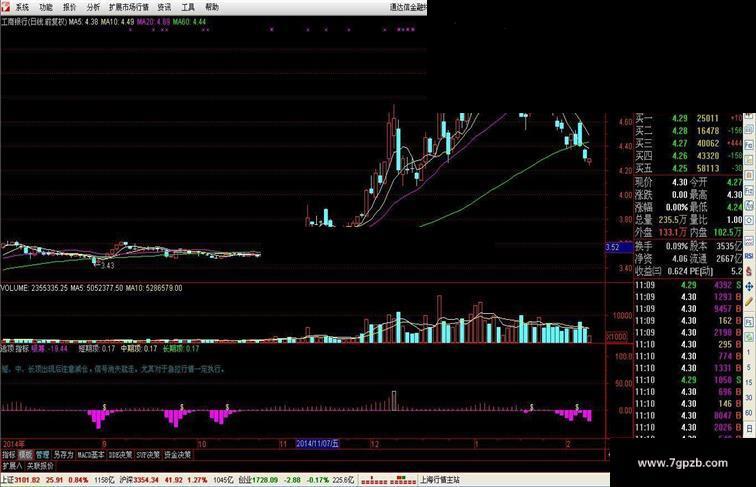Open the 帮助 menu

(x=212, y=7)
